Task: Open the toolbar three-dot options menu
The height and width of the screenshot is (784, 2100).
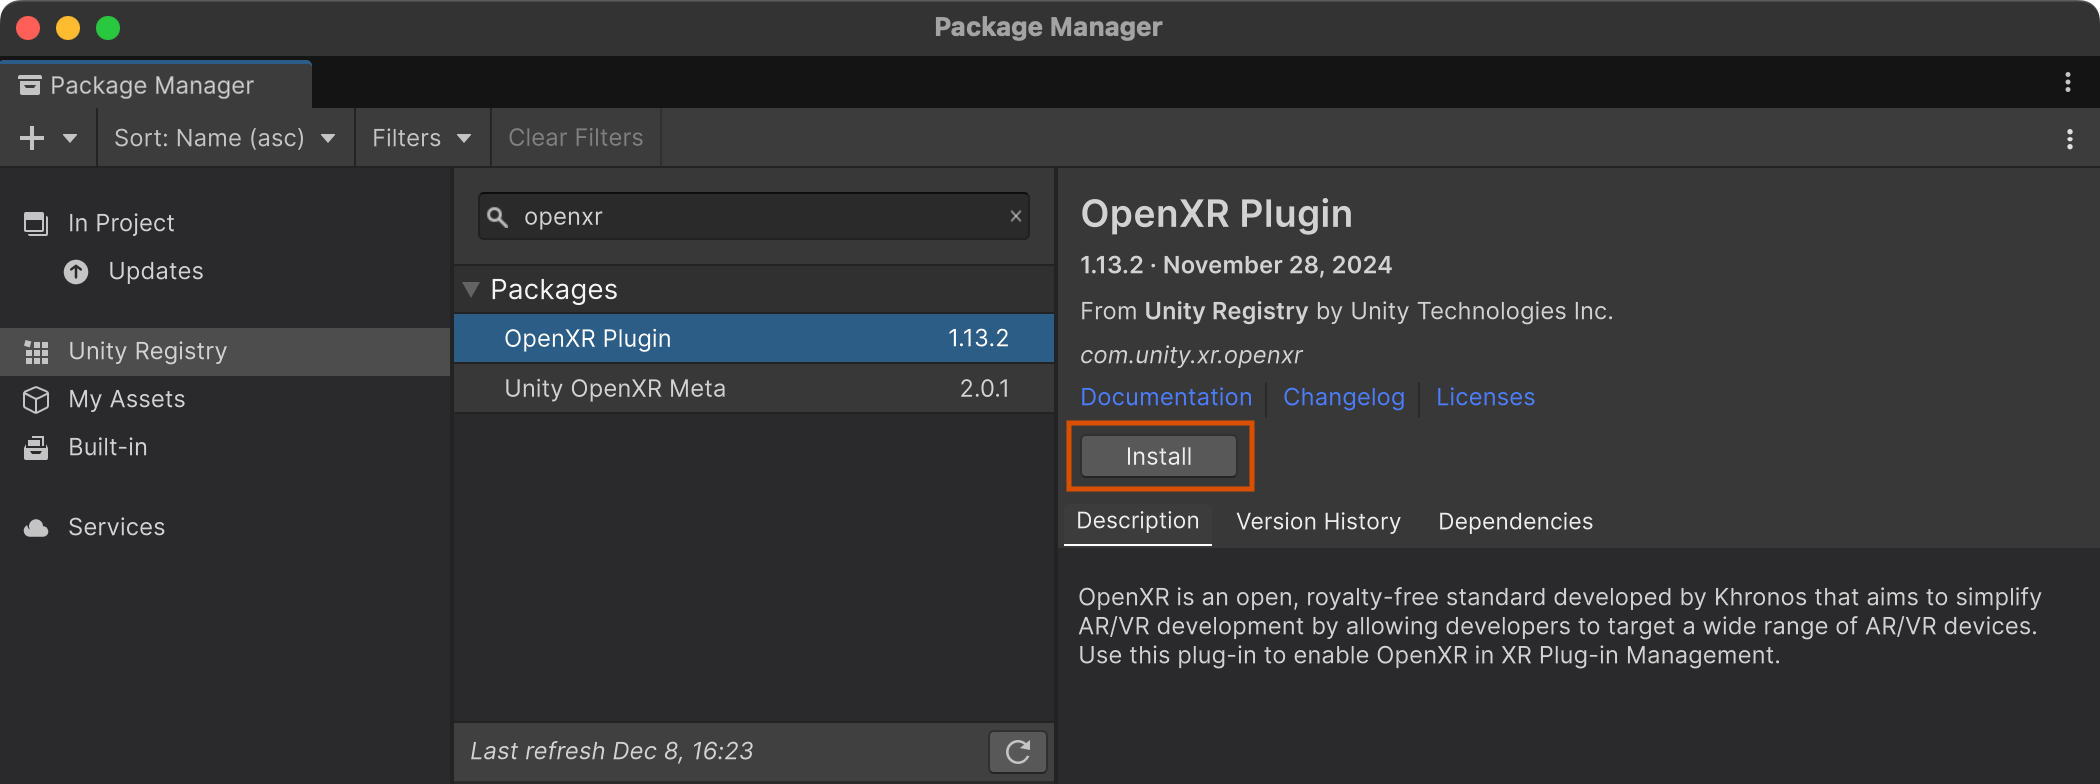Action: click(x=2069, y=139)
